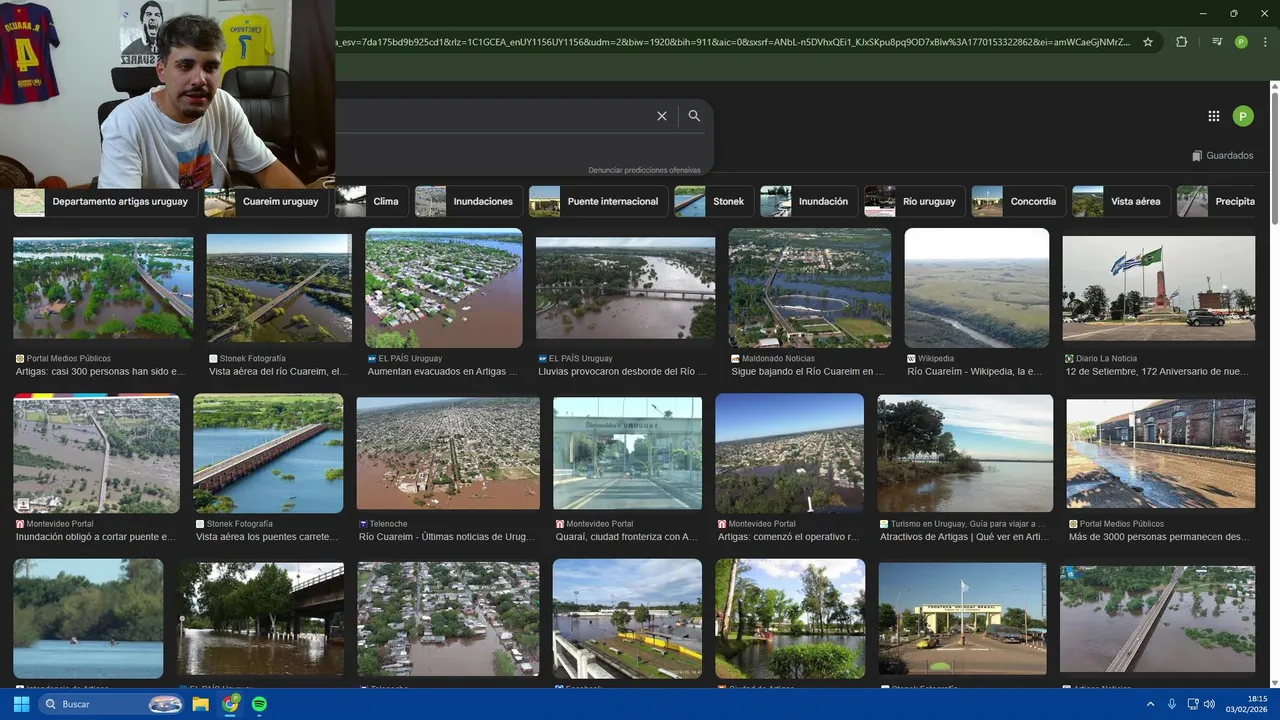Select the Concordia filter chip

pyautogui.click(x=1018, y=201)
